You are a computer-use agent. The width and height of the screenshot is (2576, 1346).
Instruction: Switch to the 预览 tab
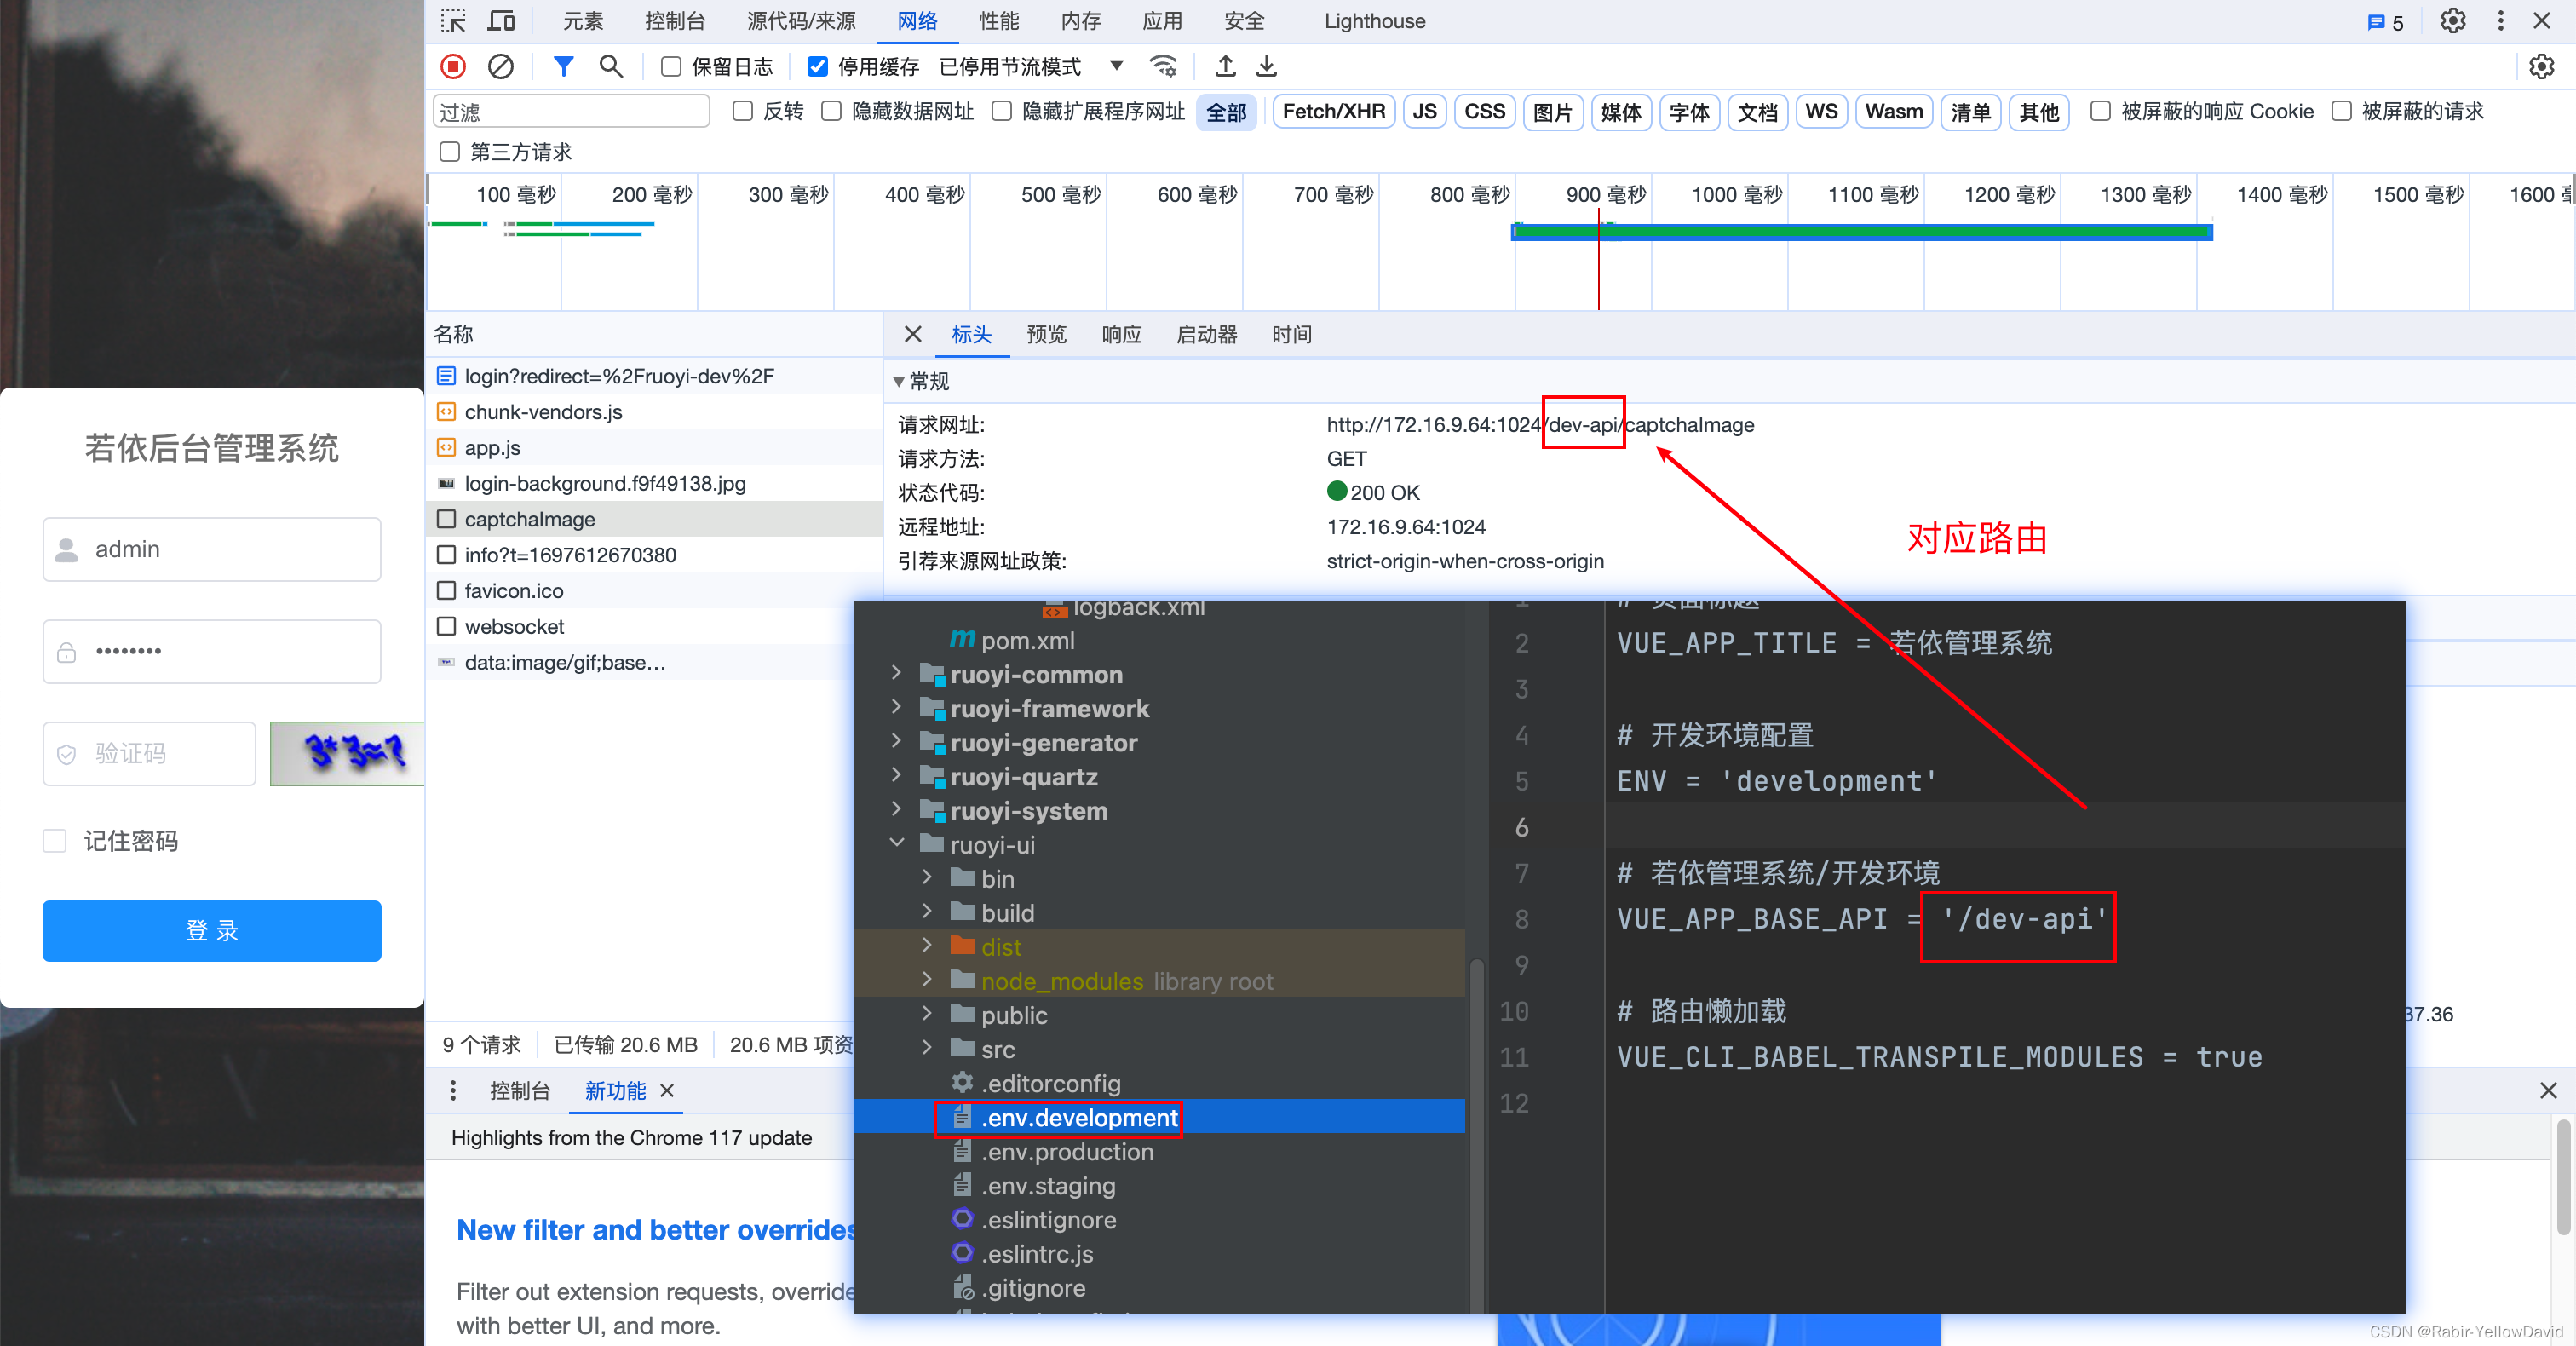1046,334
